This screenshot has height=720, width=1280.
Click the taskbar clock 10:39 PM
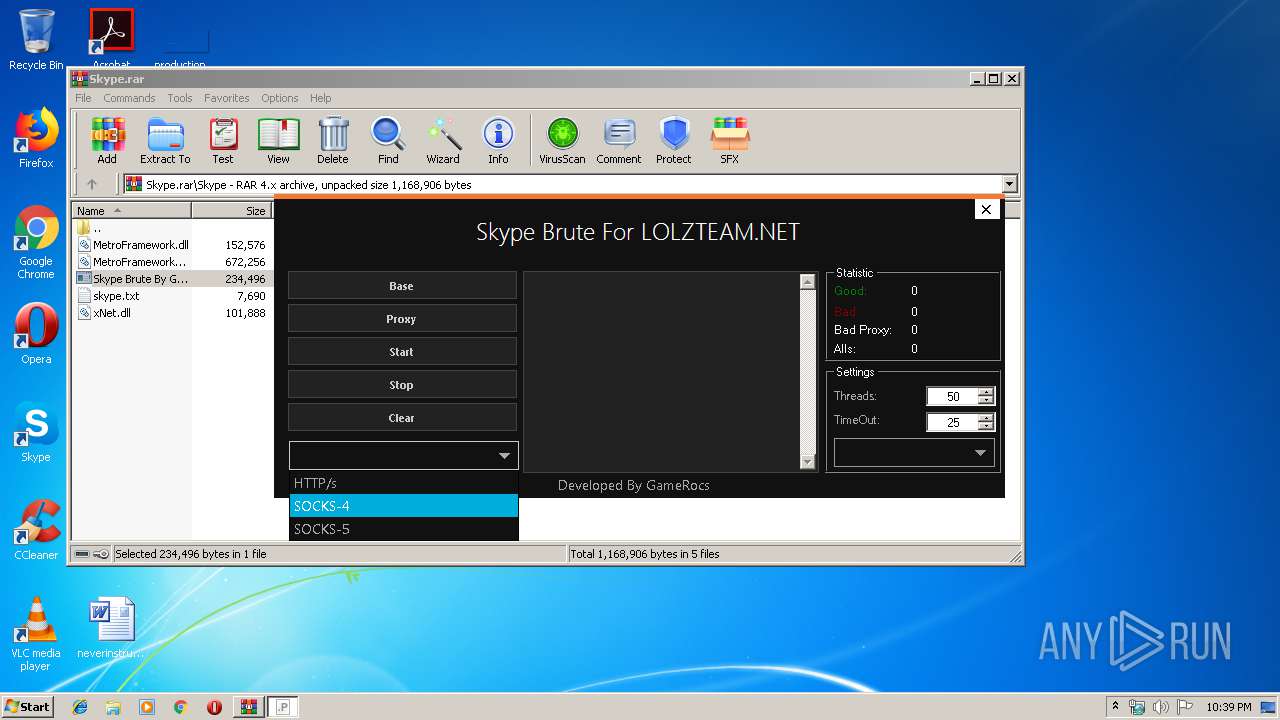pos(1229,707)
